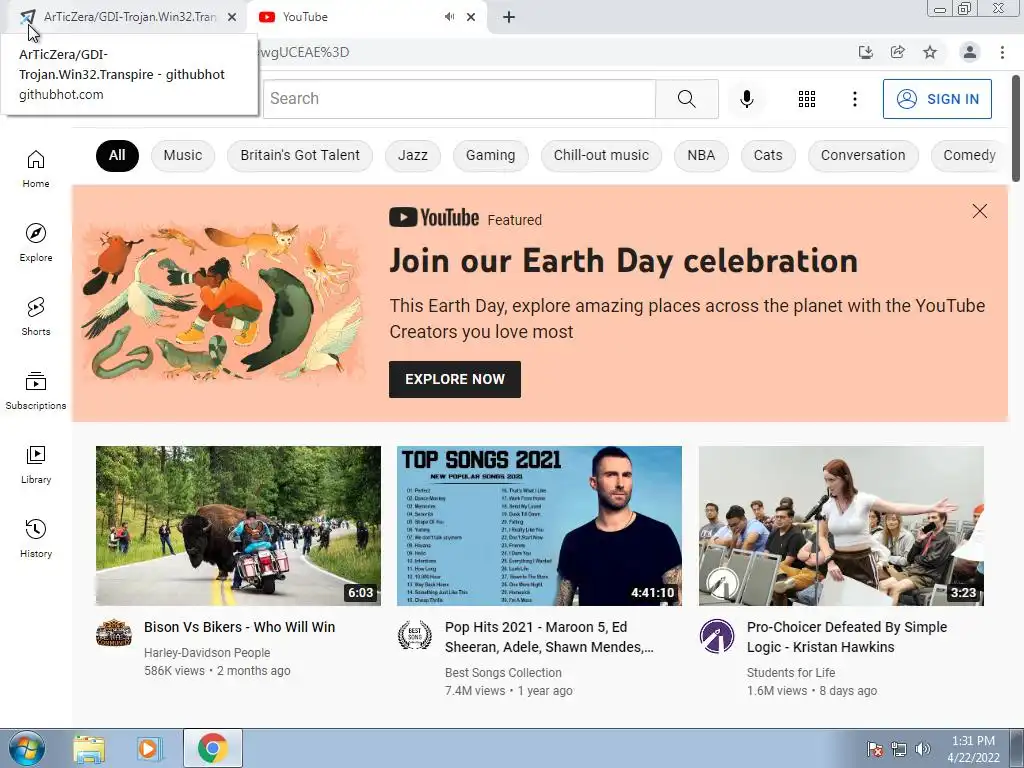1024x768 pixels.
Task: Open Harley-Davidson People channel link
Action: click(207, 652)
